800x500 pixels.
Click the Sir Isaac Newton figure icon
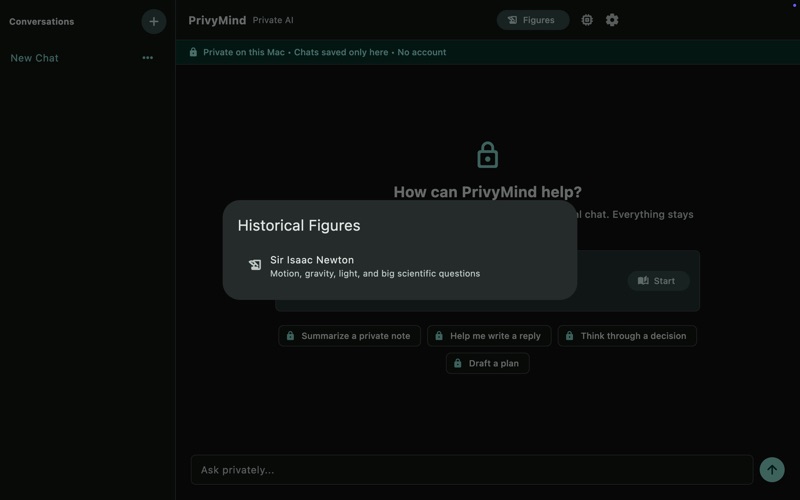[x=255, y=265]
